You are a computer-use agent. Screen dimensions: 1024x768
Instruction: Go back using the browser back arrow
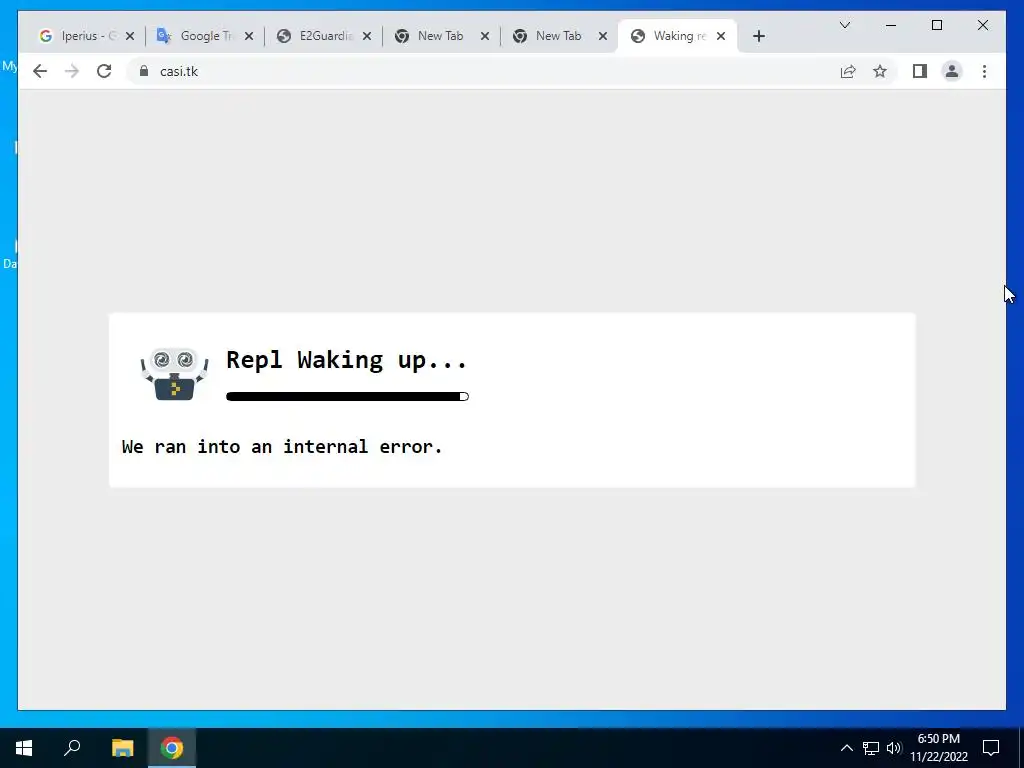click(x=40, y=71)
